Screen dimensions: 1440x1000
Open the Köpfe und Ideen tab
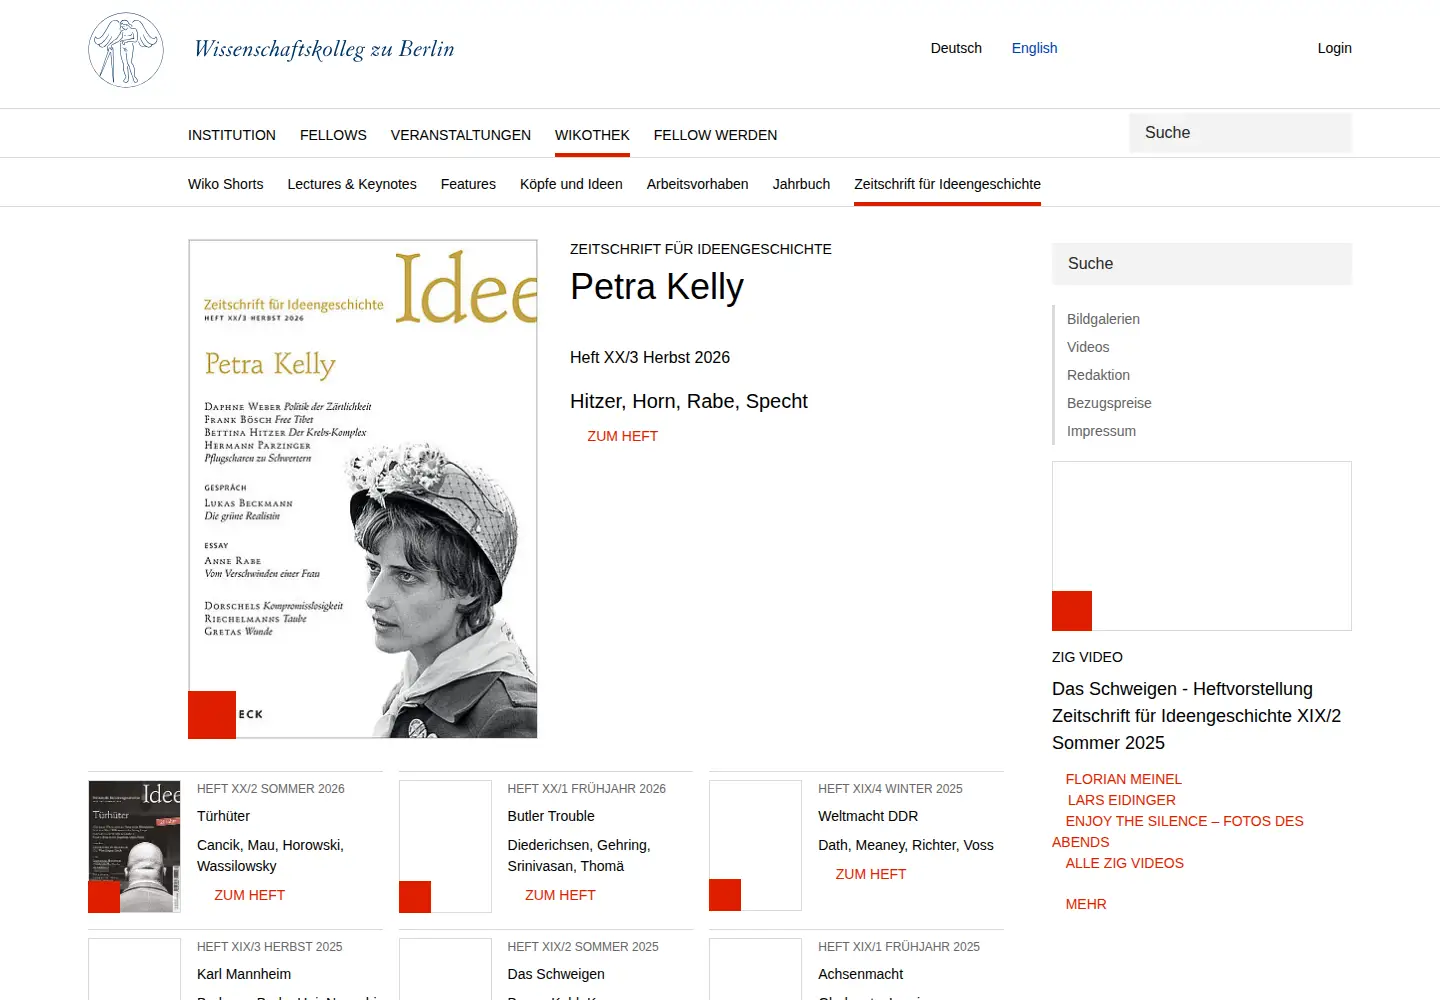[571, 184]
